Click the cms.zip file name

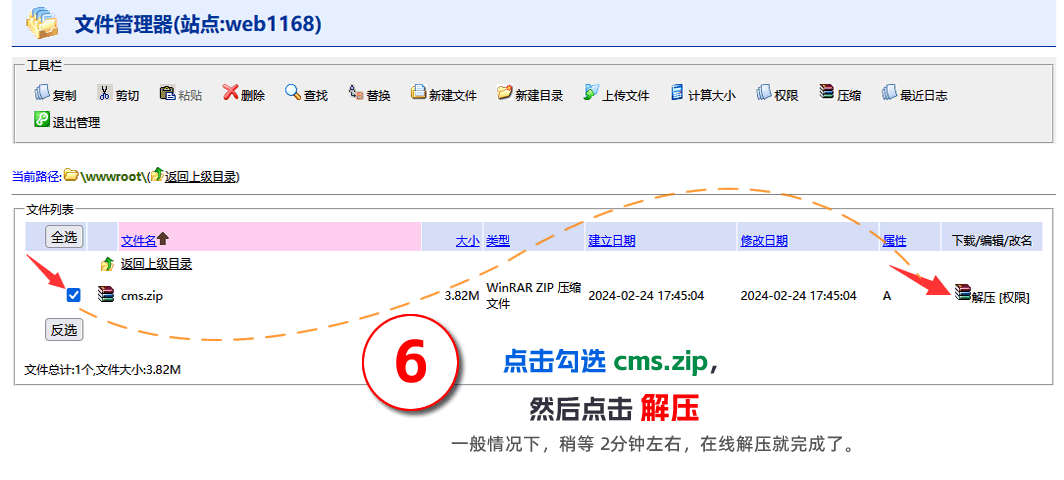coord(142,295)
